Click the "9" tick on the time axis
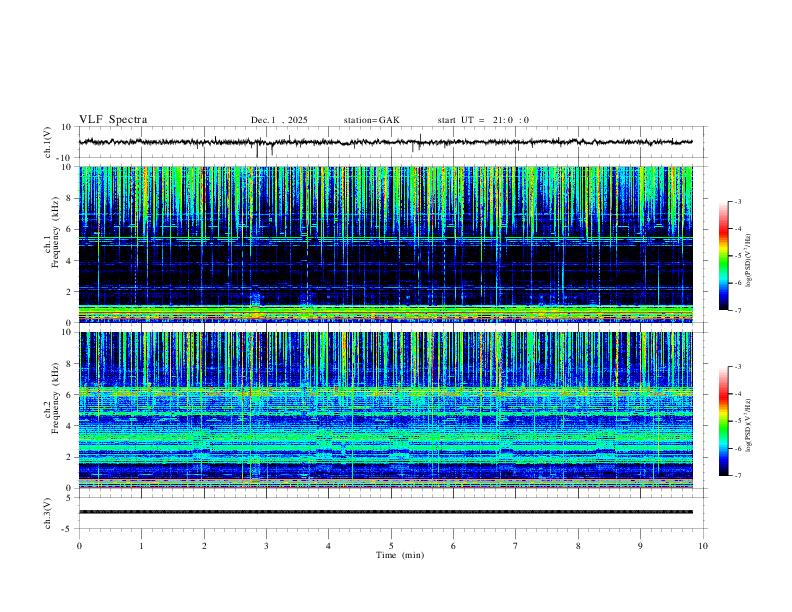The image size is (792, 612). [640, 546]
